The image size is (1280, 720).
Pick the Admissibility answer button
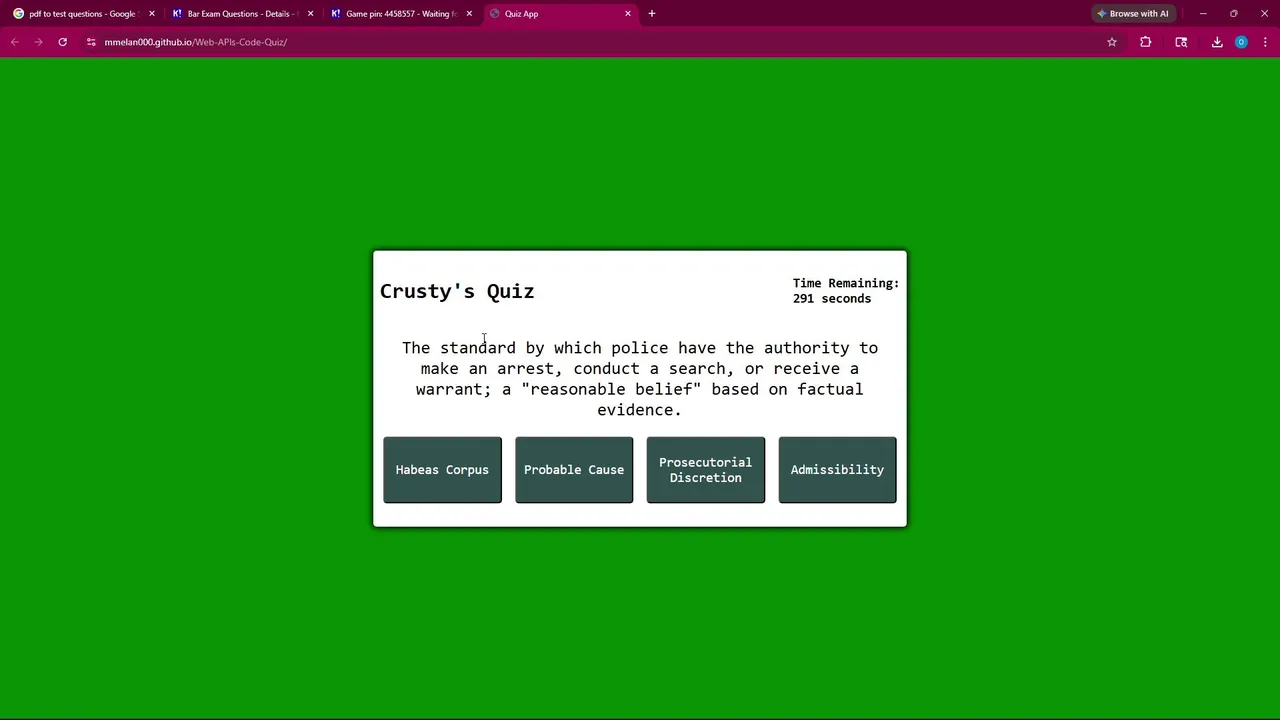click(x=838, y=470)
